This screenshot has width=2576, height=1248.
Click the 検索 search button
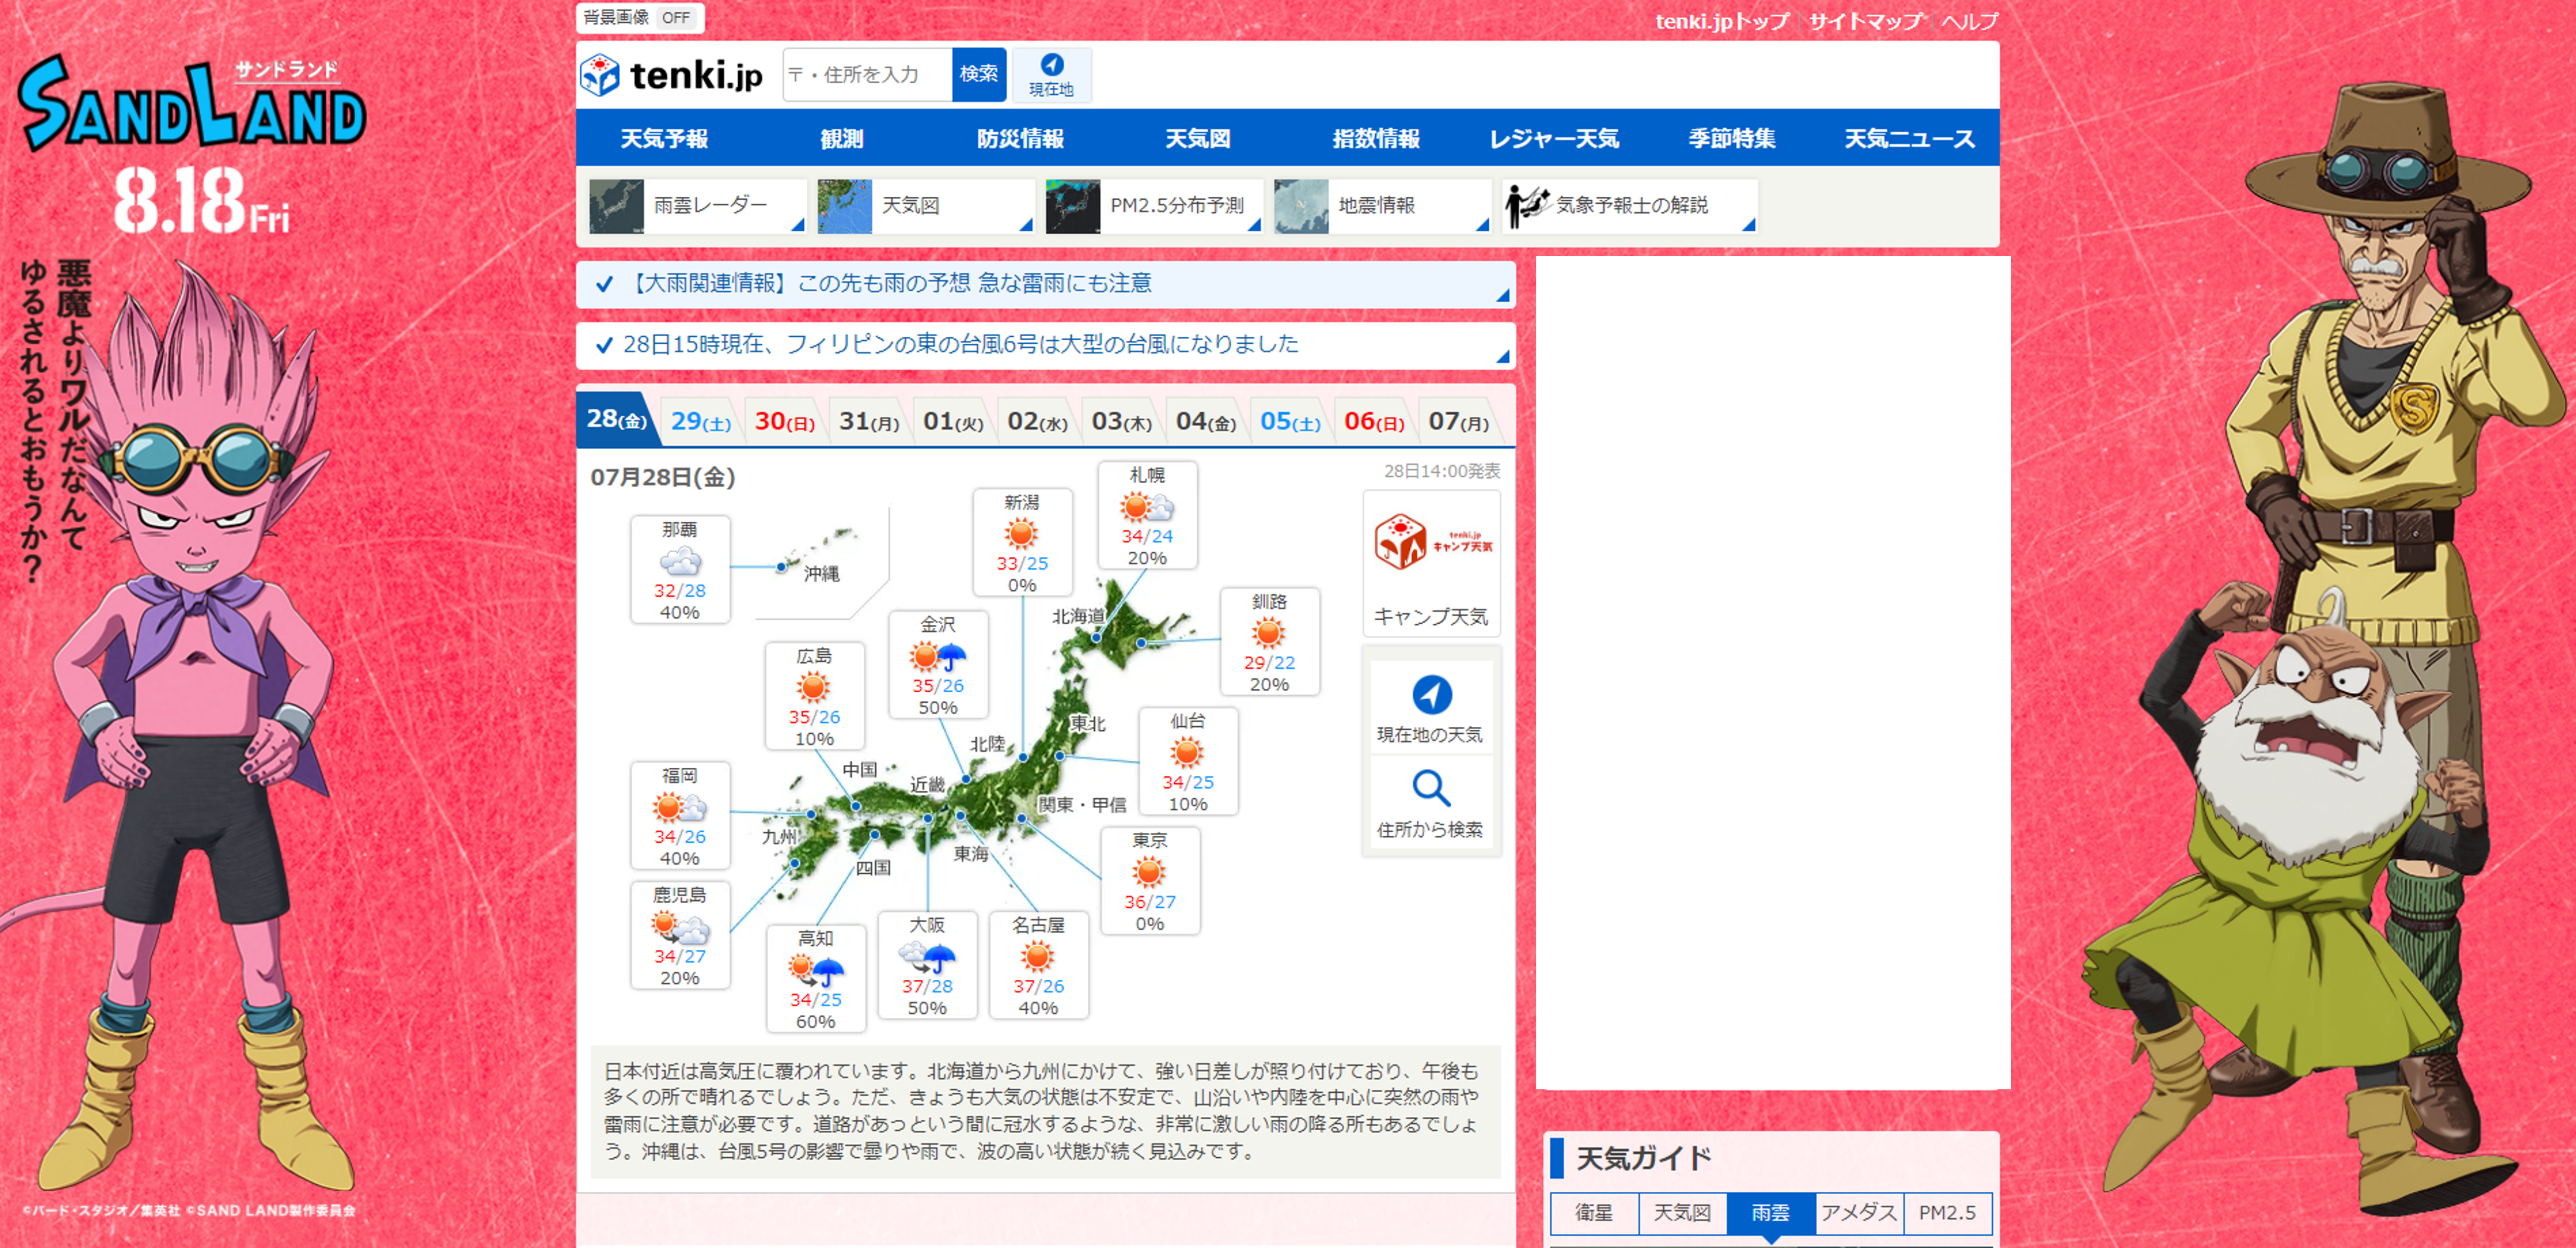[978, 75]
